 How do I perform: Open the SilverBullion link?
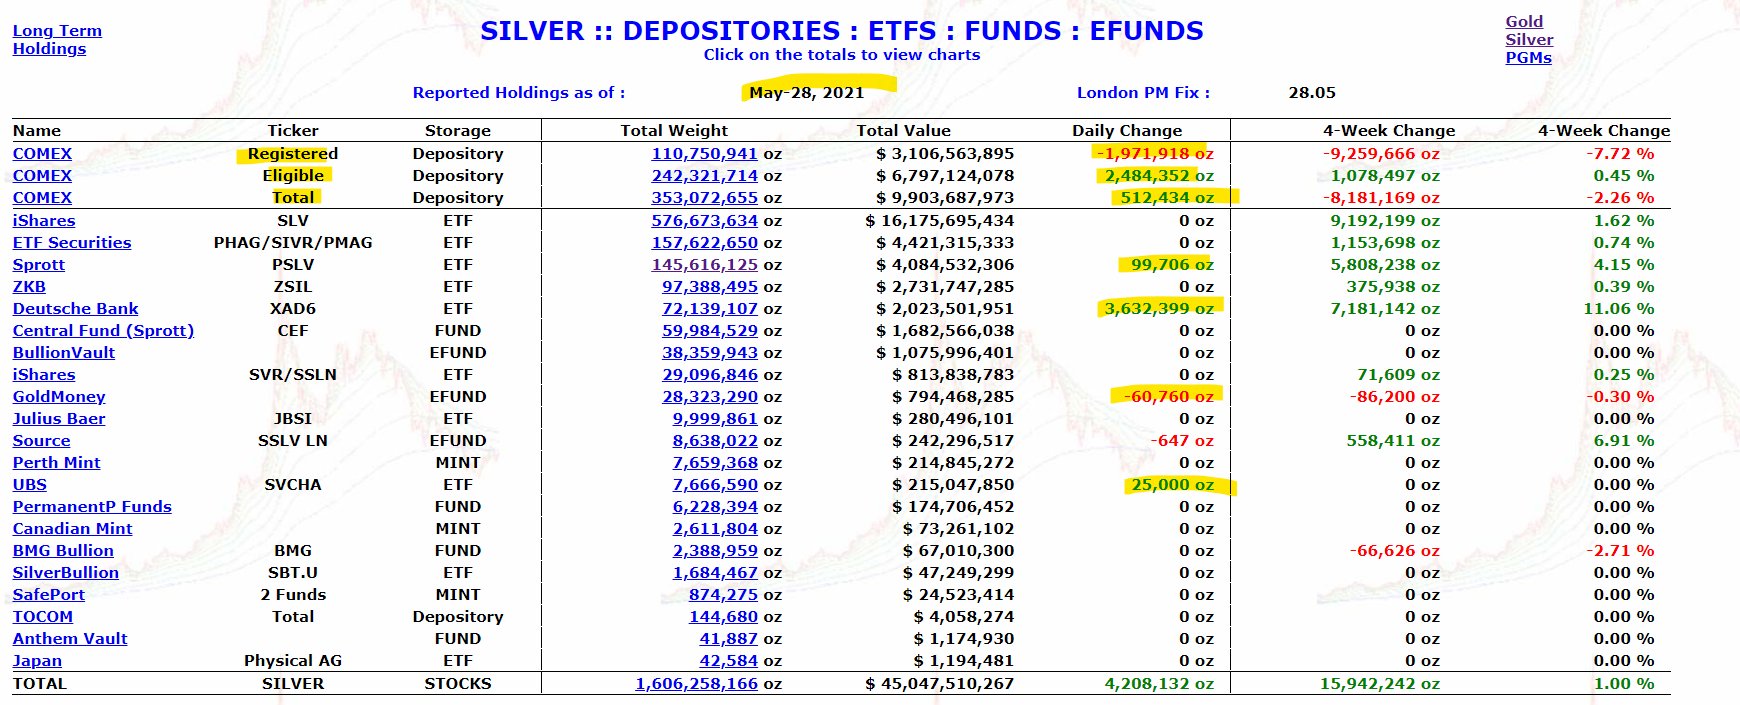65,573
